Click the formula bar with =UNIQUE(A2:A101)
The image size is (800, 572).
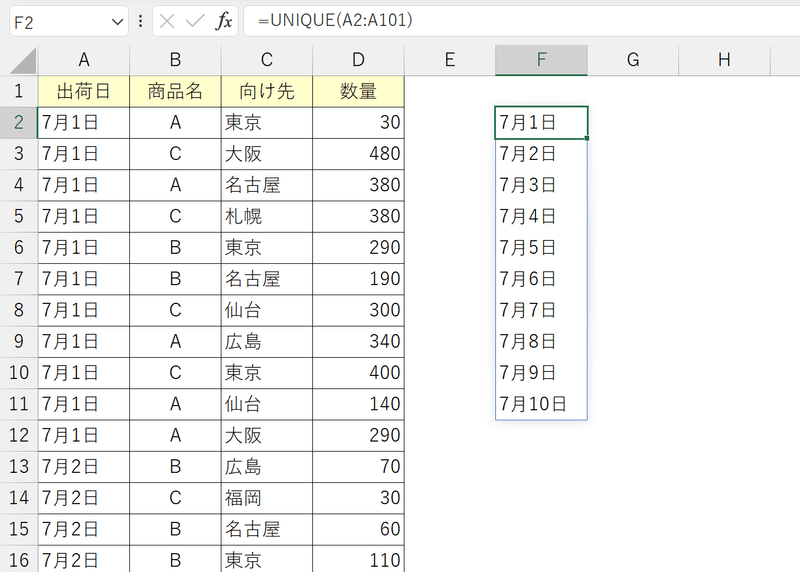click(x=521, y=21)
